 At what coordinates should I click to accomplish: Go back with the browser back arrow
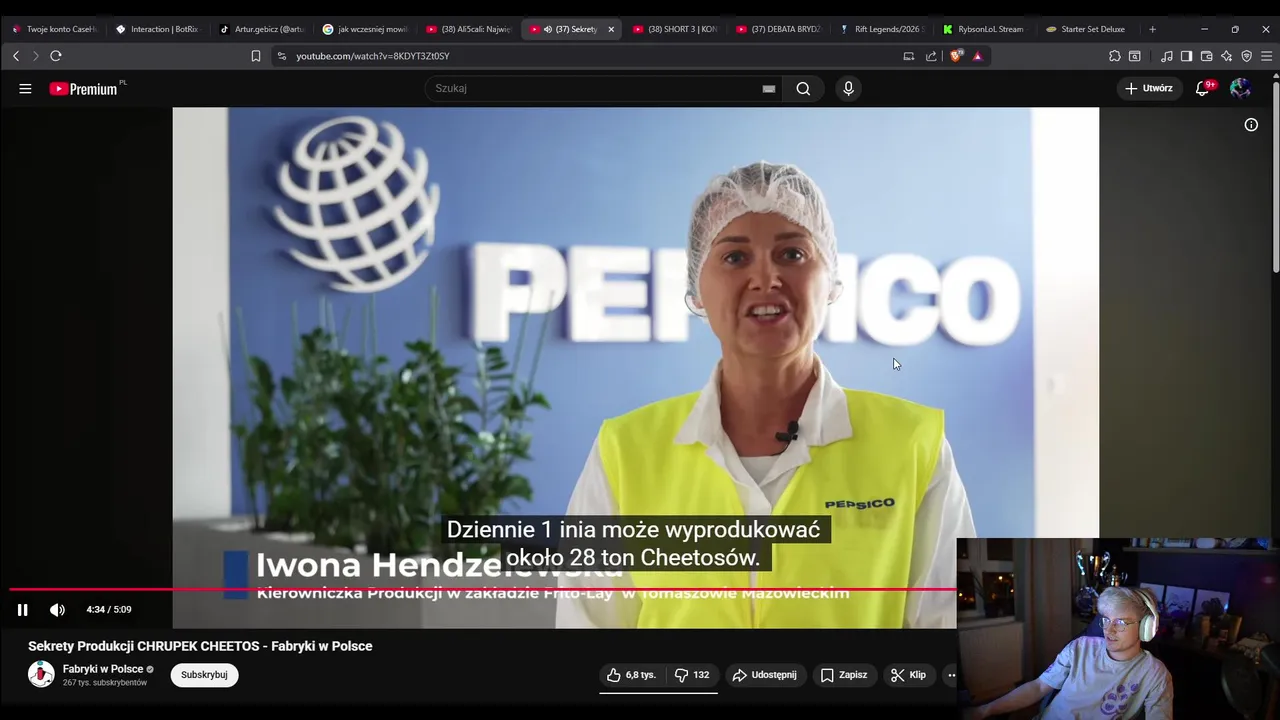[16, 56]
